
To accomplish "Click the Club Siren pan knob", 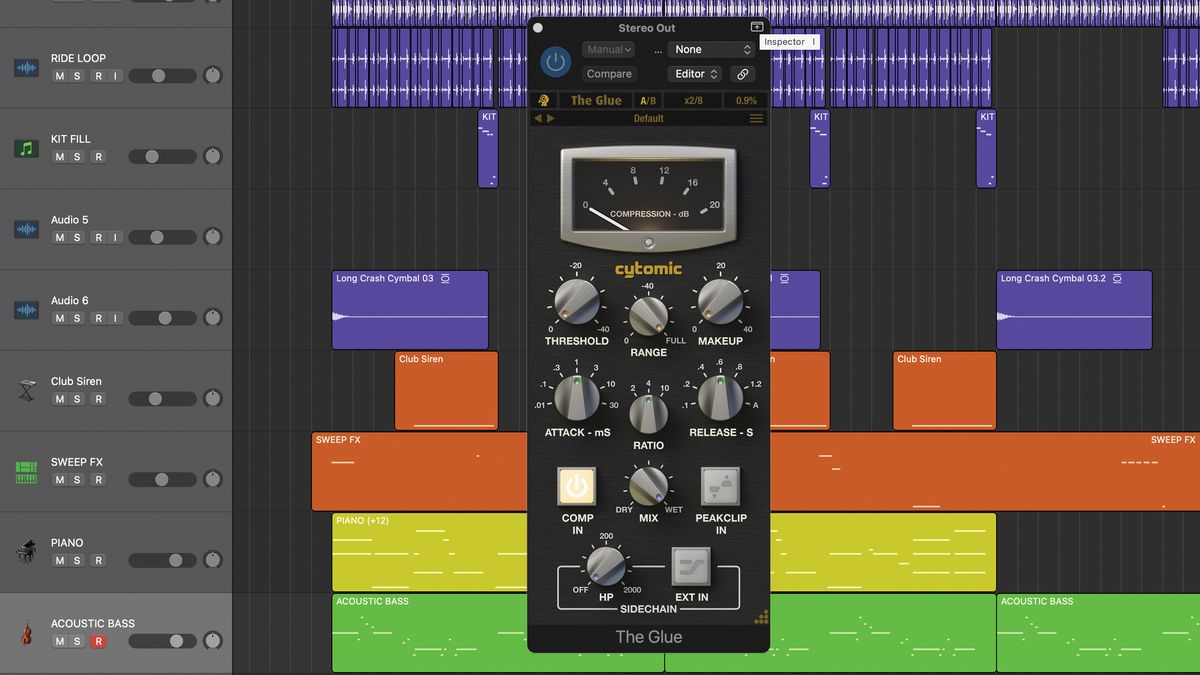I will [x=213, y=398].
